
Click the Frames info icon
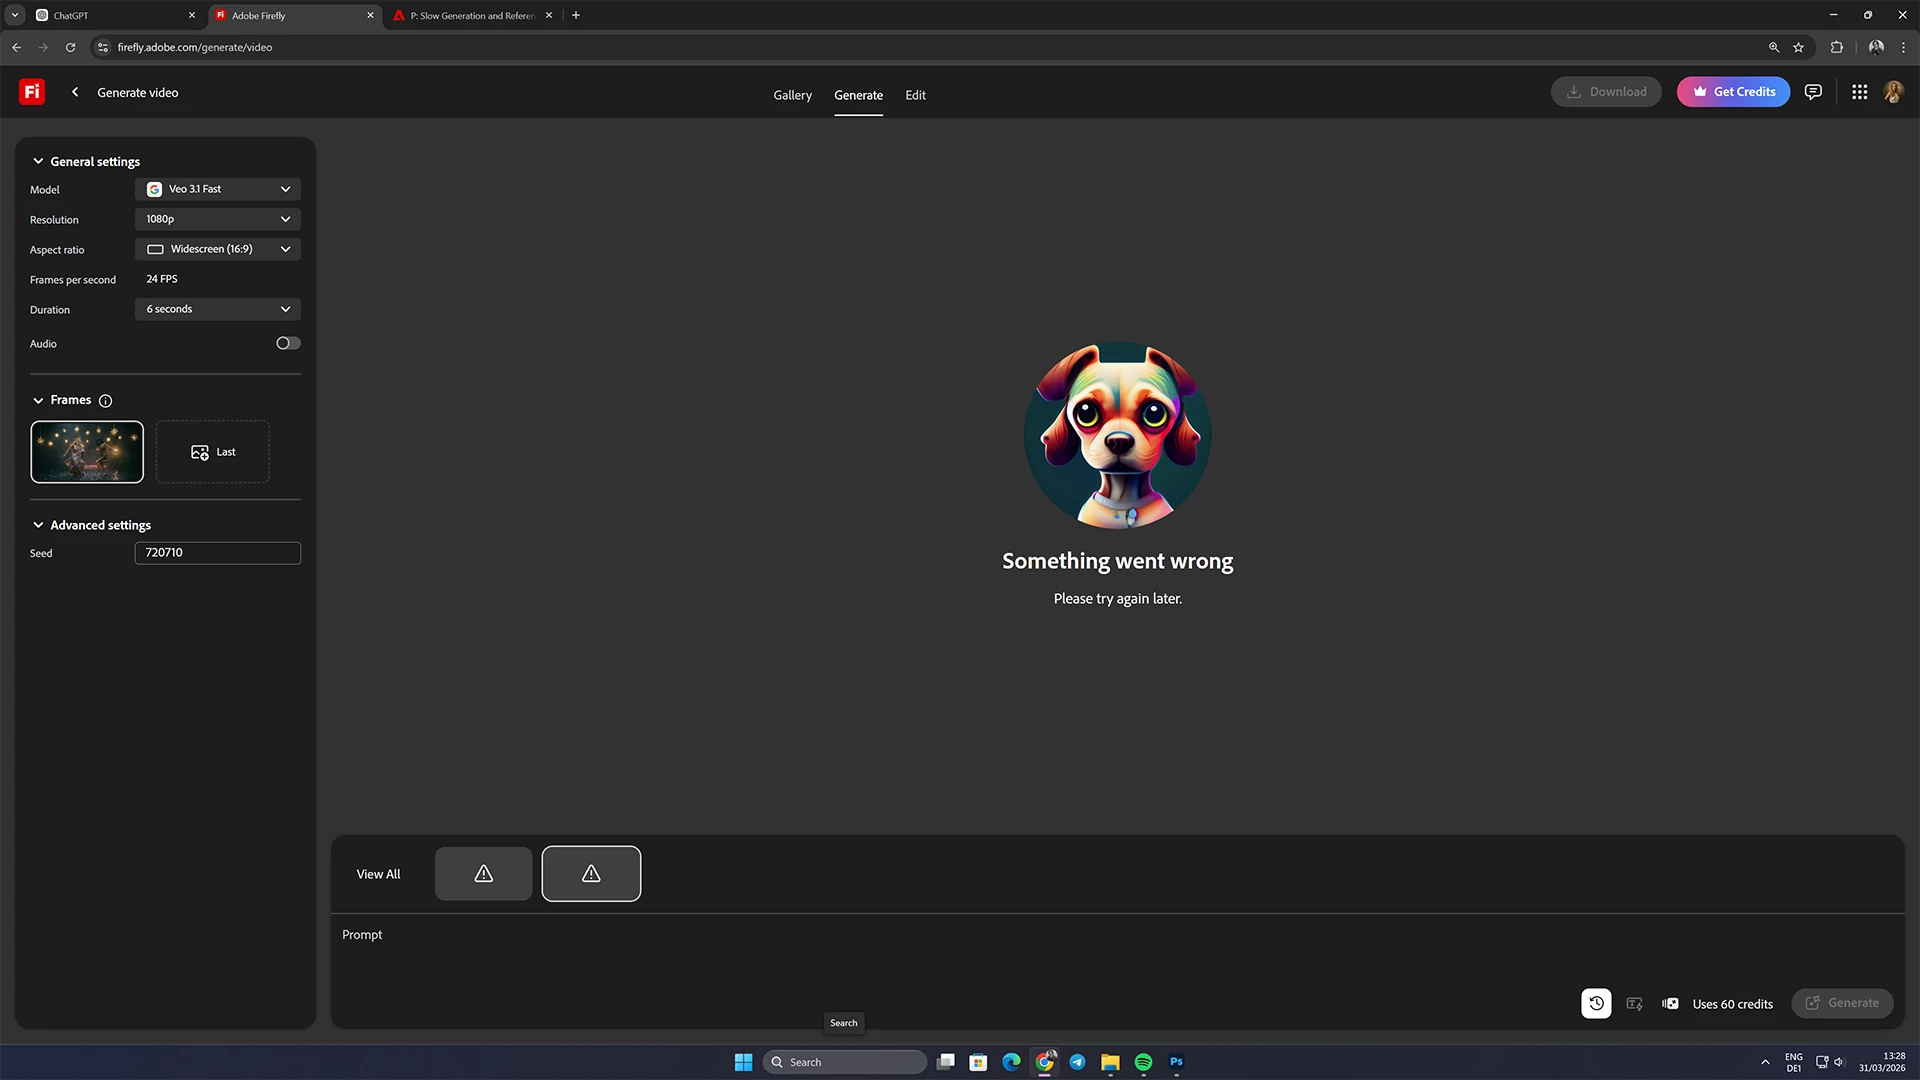click(x=105, y=401)
